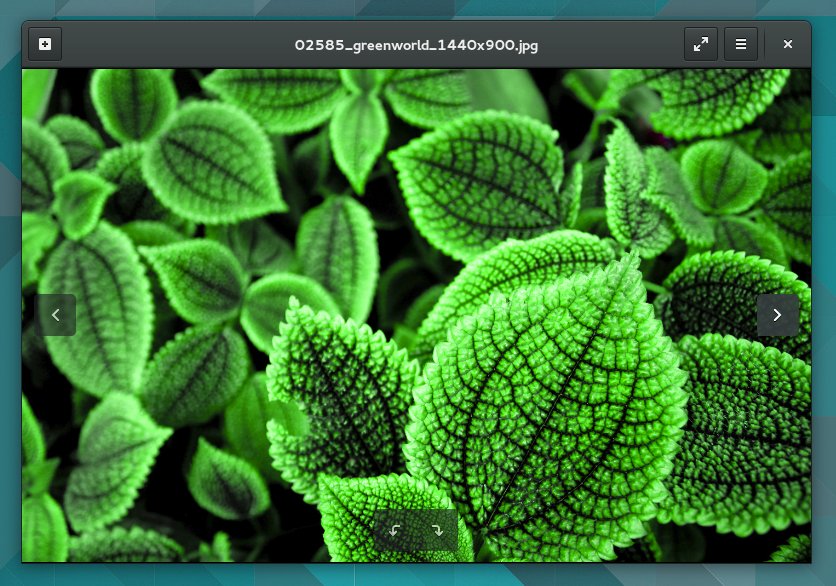
Task: Click title 02585_greenworld_1440x900.jpg
Action: point(416,45)
